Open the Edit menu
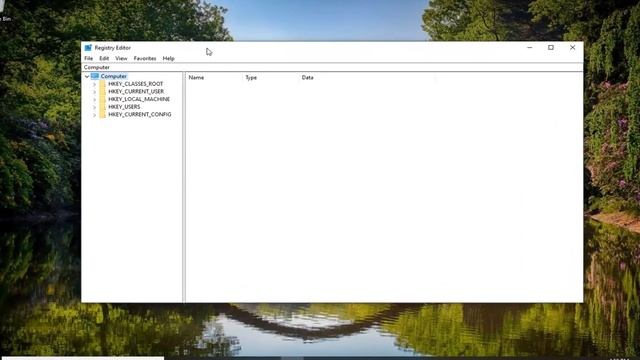This screenshot has height=360, width=640. click(104, 58)
